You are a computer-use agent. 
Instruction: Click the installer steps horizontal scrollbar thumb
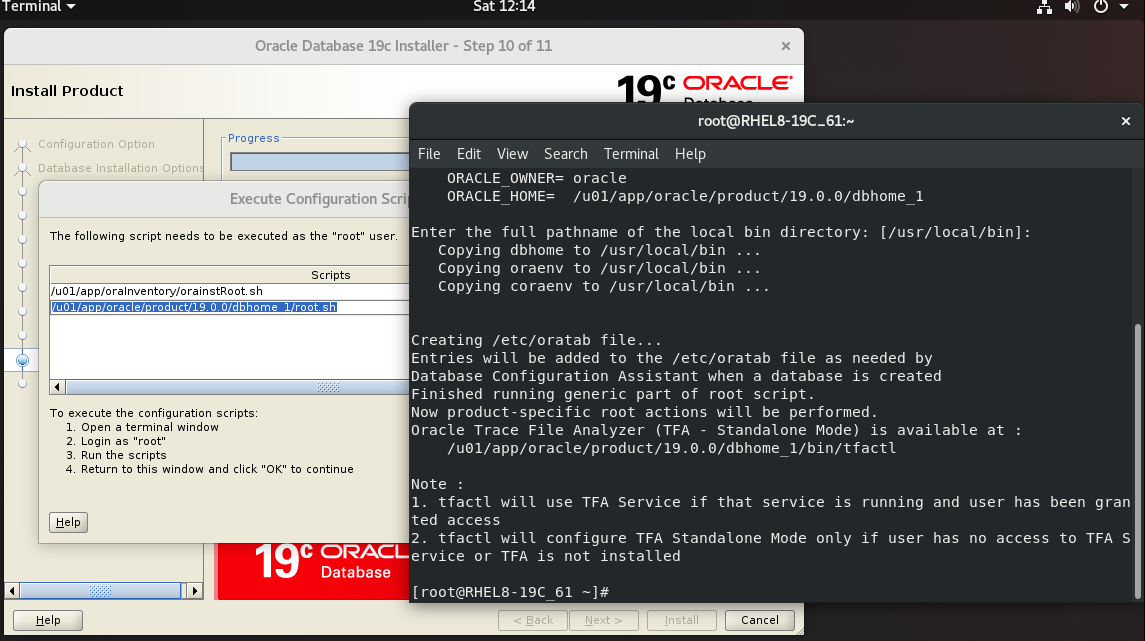(x=100, y=591)
